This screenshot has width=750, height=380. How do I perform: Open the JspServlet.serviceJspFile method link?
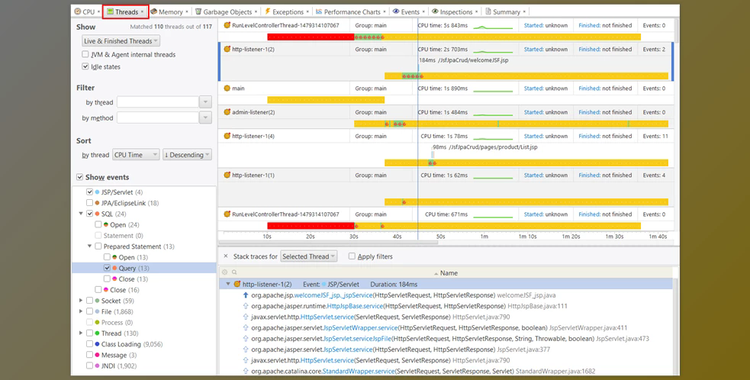(x=357, y=338)
